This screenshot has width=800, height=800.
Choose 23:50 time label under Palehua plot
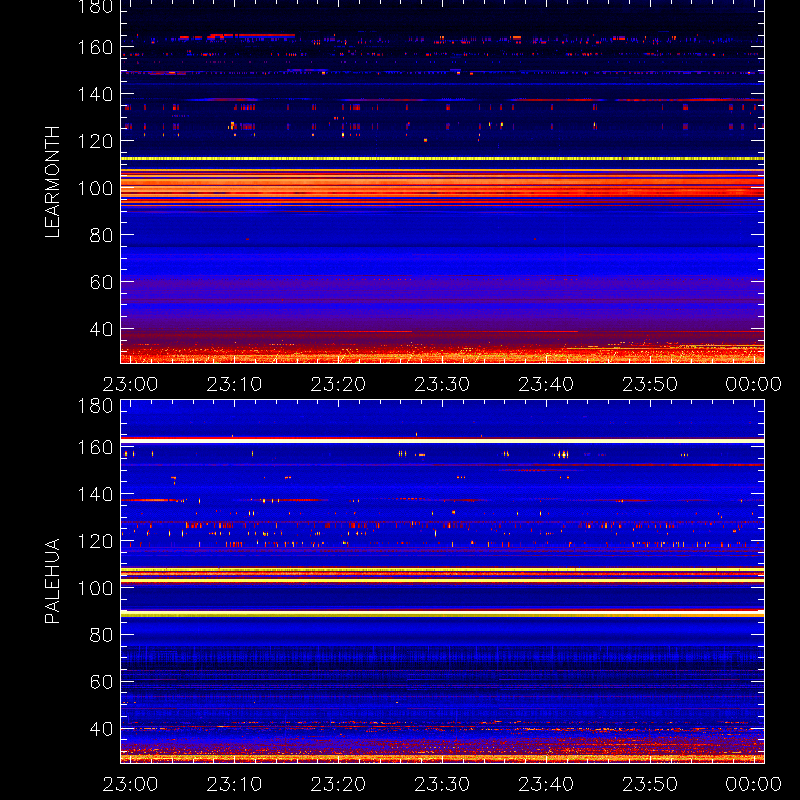click(650, 784)
